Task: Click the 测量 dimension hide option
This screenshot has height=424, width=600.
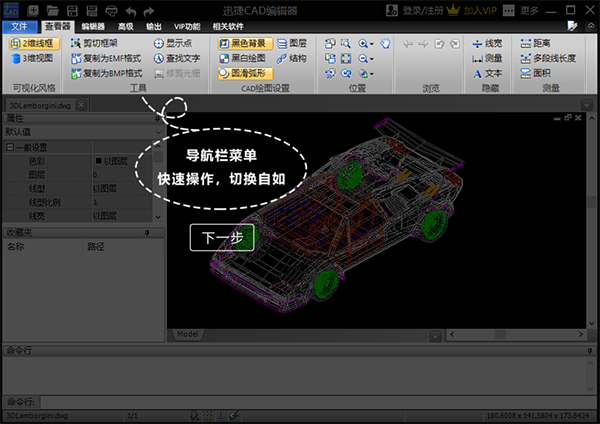Action: 487,58
